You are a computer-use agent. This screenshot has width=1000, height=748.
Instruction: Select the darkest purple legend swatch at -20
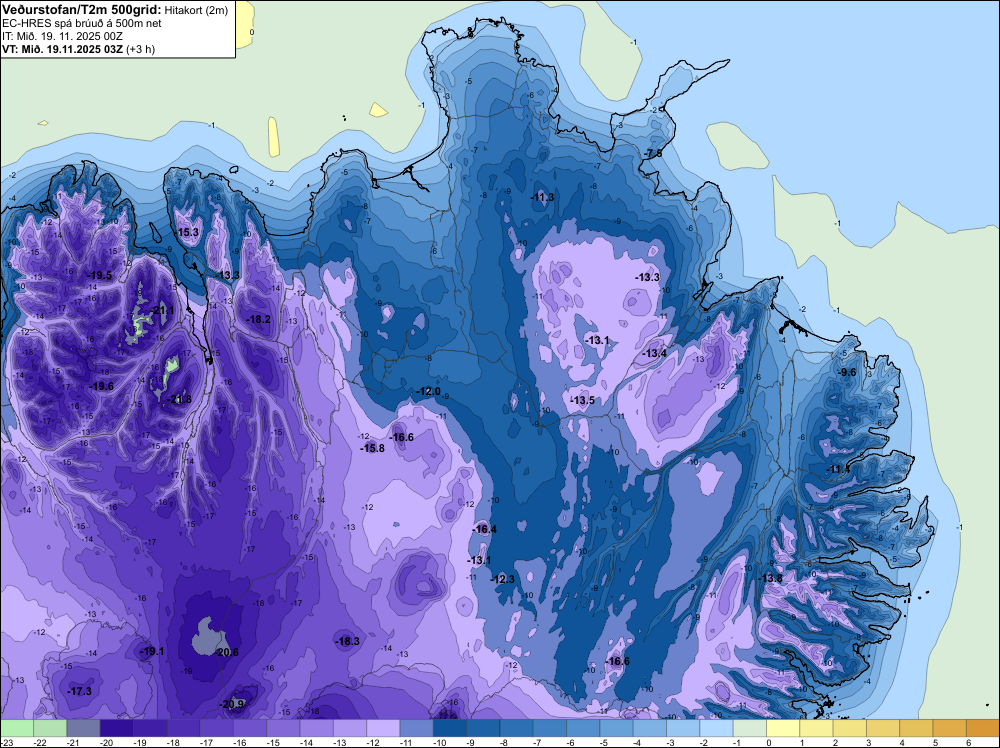tap(117, 728)
